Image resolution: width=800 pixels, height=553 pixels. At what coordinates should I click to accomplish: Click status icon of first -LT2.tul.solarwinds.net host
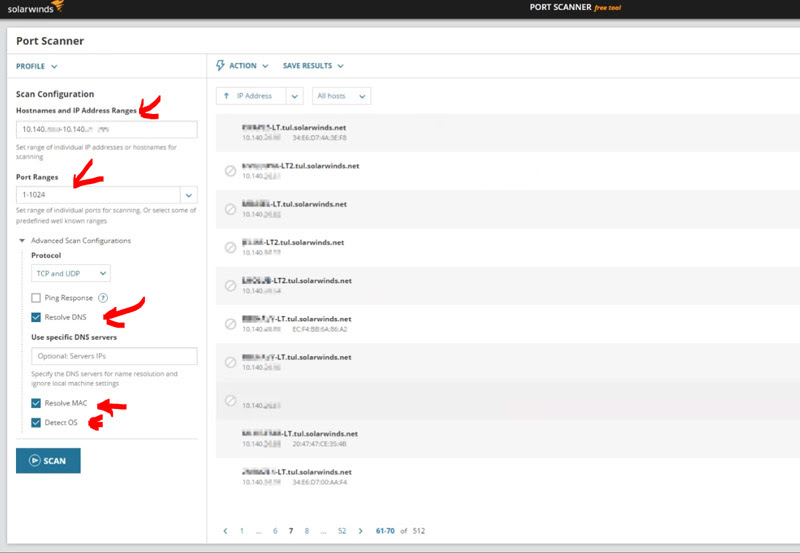coord(231,171)
